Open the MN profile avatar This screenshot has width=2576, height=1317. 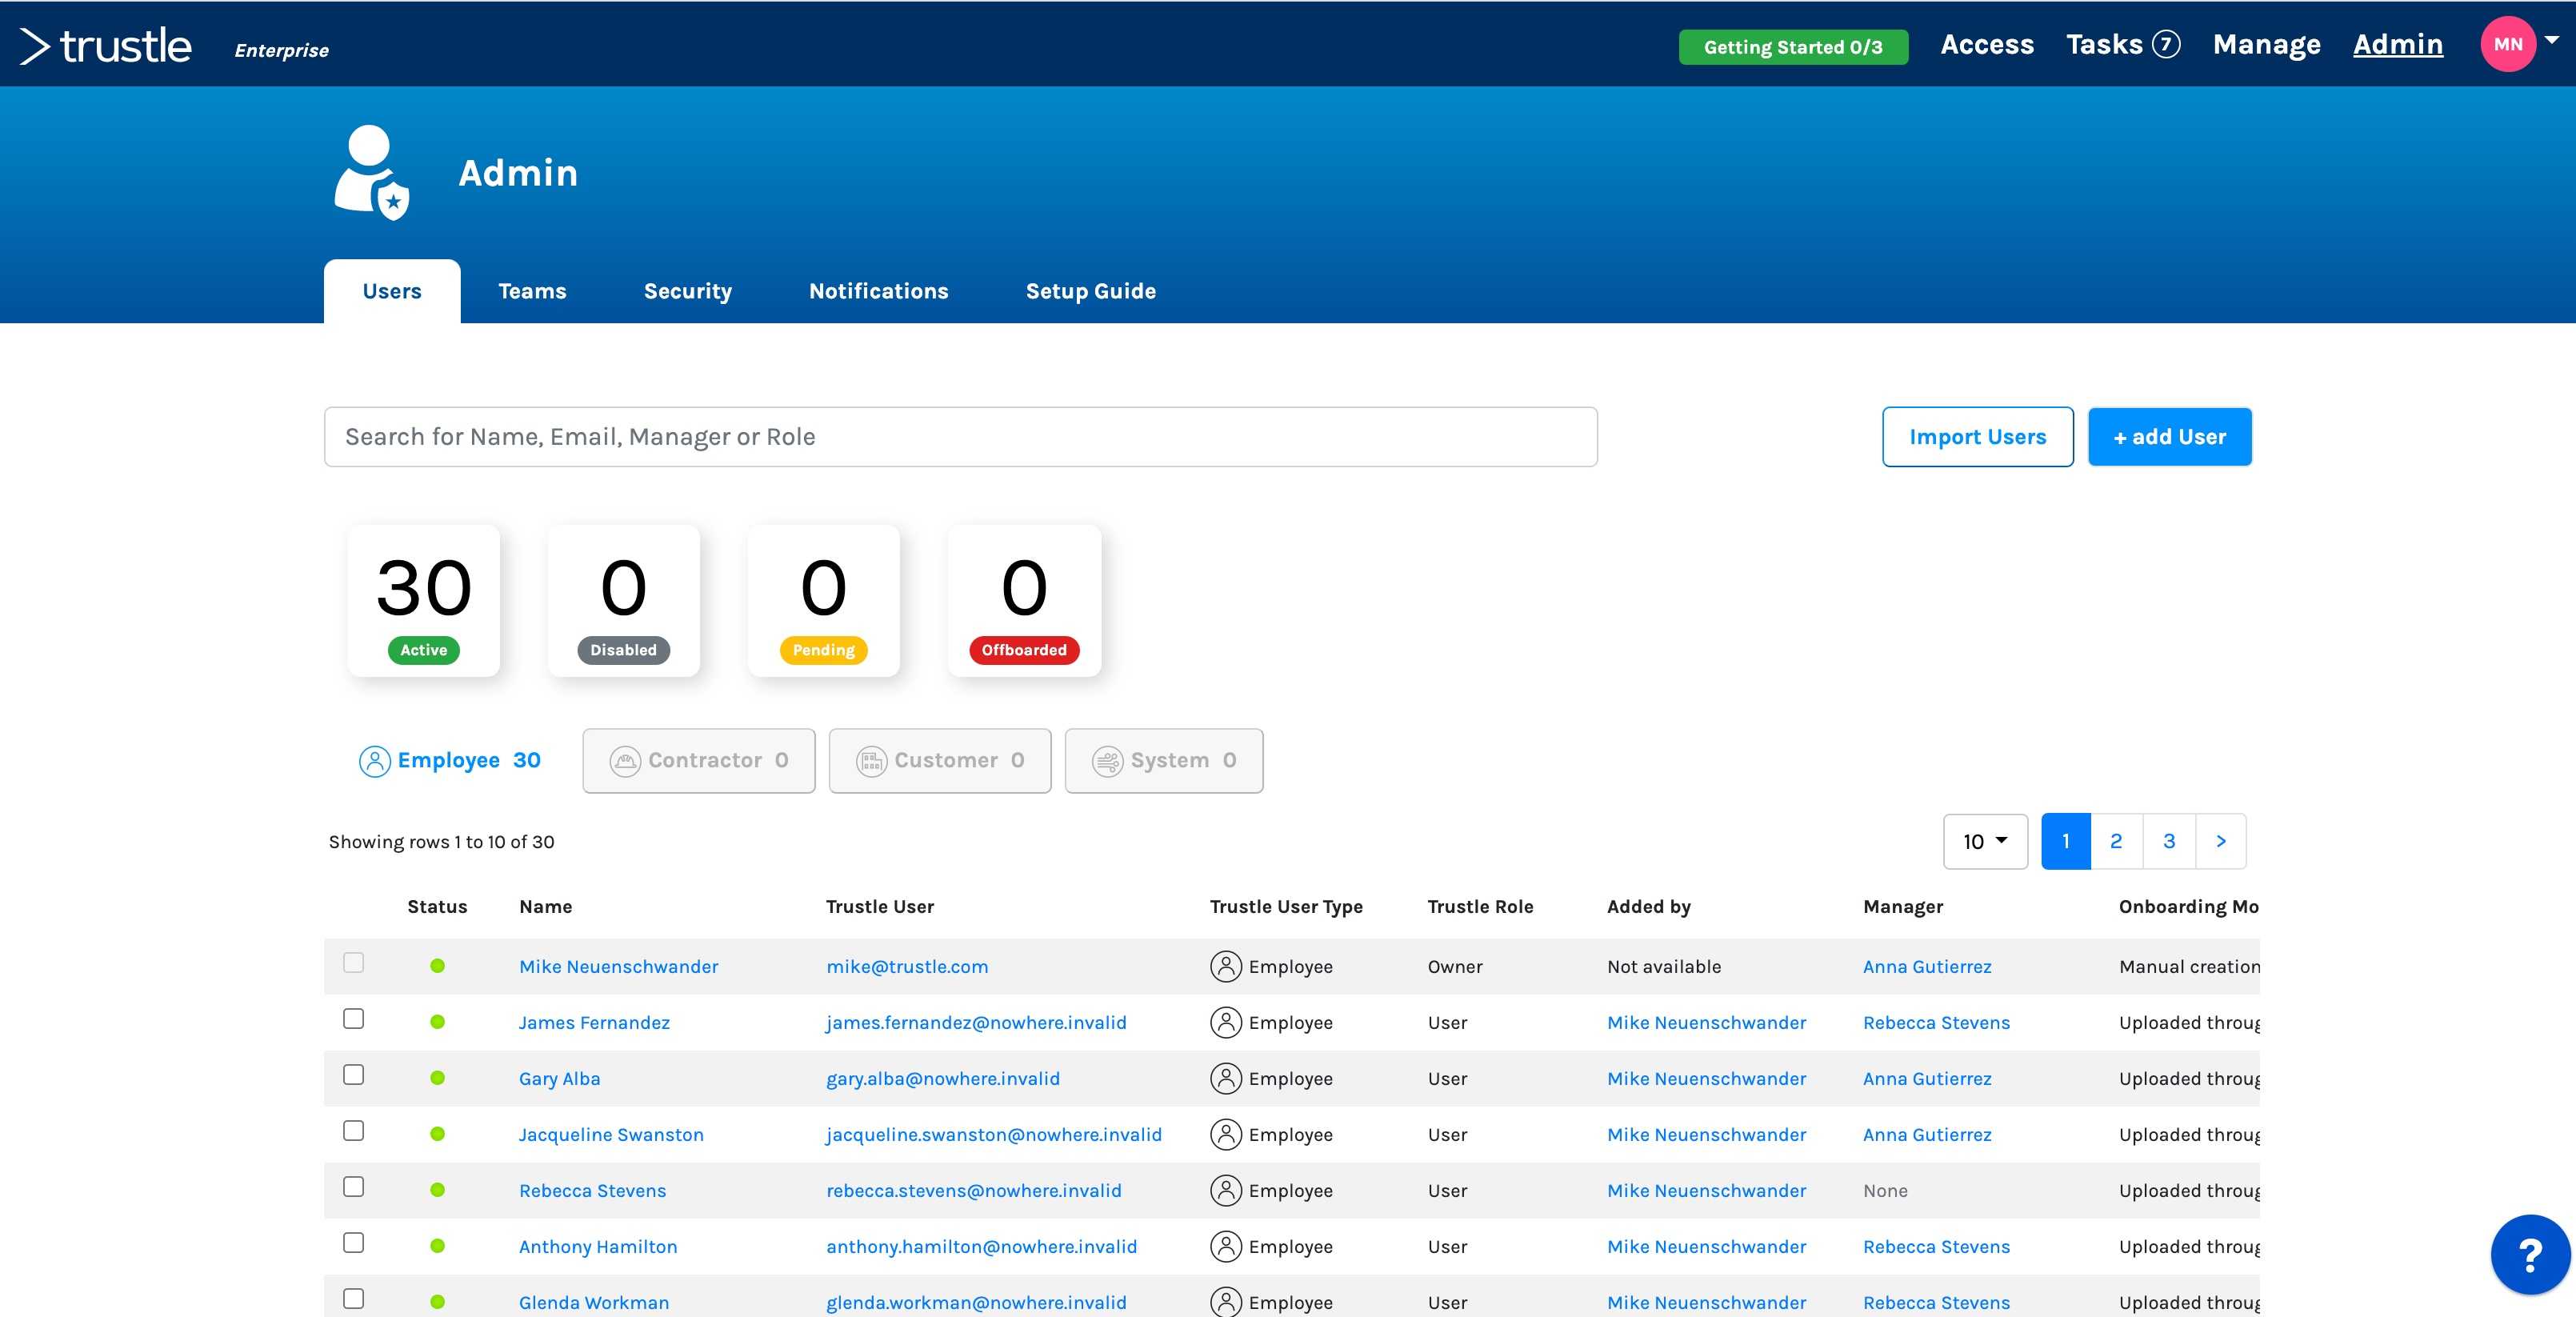pyautogui.click(x=2507, y=44)
